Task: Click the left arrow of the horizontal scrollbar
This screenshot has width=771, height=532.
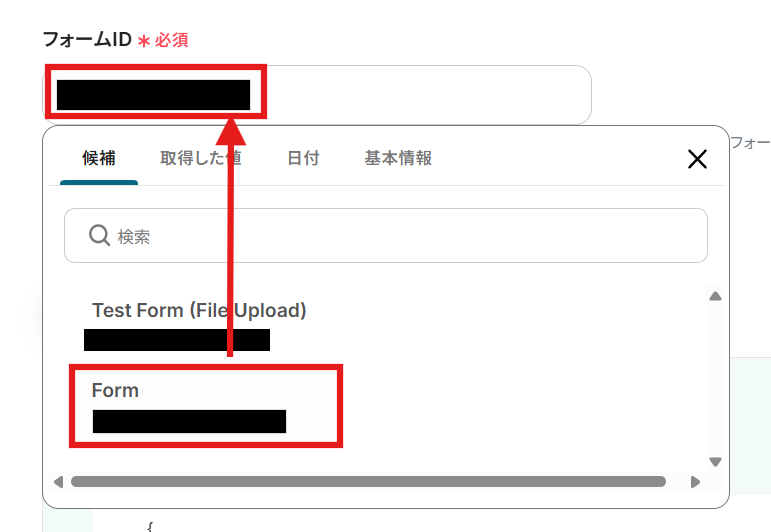Action: 59,482
